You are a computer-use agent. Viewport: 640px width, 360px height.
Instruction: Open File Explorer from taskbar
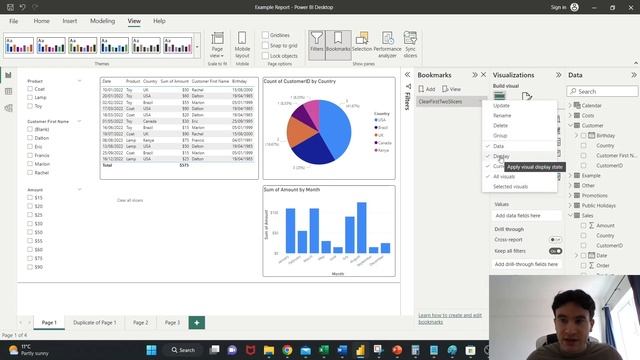[x=269, y=350]
